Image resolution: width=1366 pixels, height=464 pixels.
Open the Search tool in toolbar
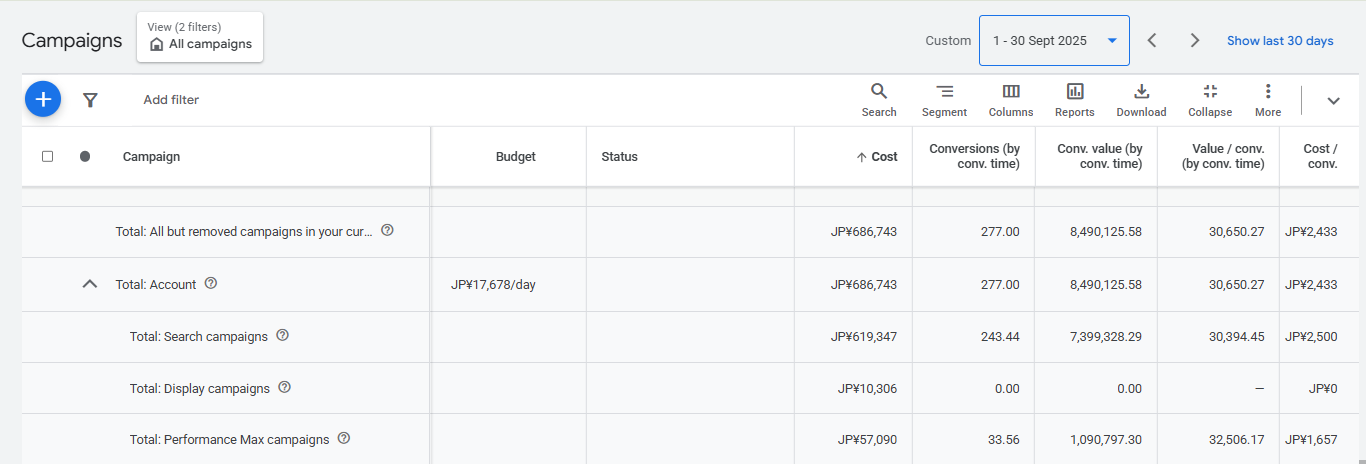(x=879, y=100)
